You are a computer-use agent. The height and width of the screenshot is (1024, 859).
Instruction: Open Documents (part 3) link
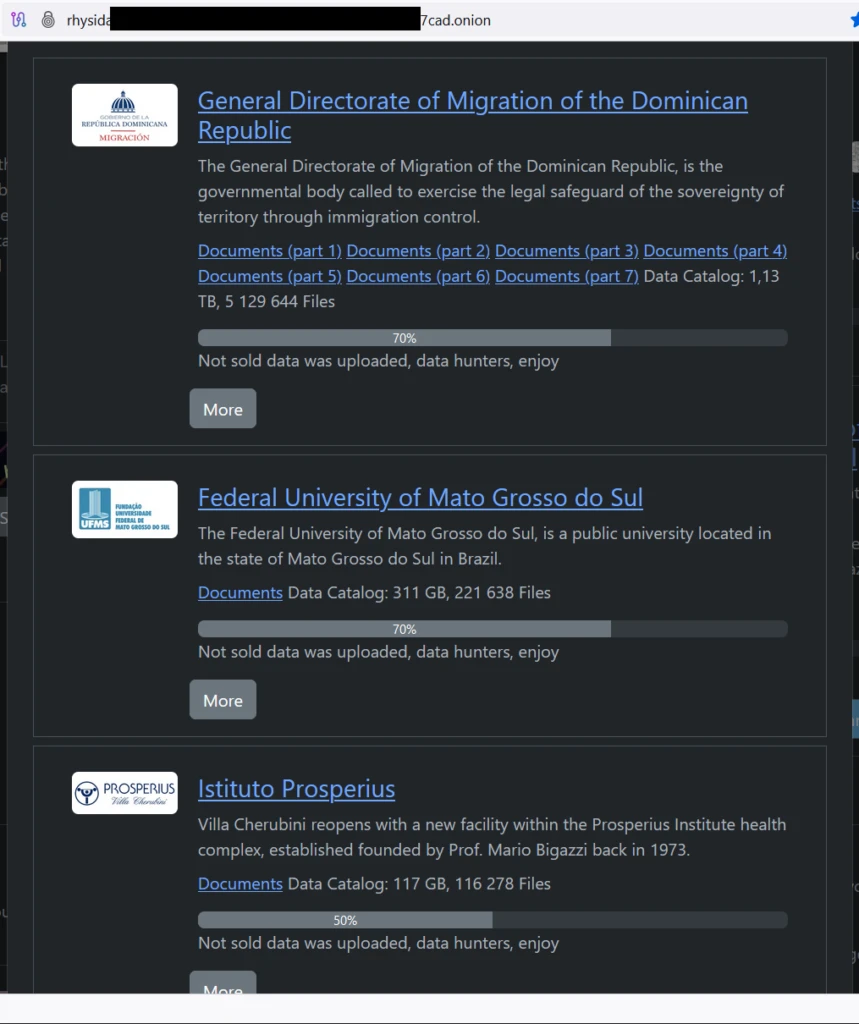[x=566, y=251]
